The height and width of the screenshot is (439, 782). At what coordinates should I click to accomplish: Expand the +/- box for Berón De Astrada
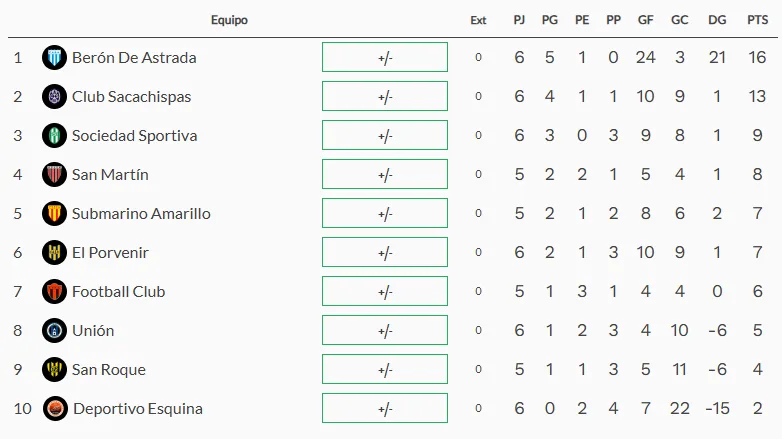coord(385,57)
